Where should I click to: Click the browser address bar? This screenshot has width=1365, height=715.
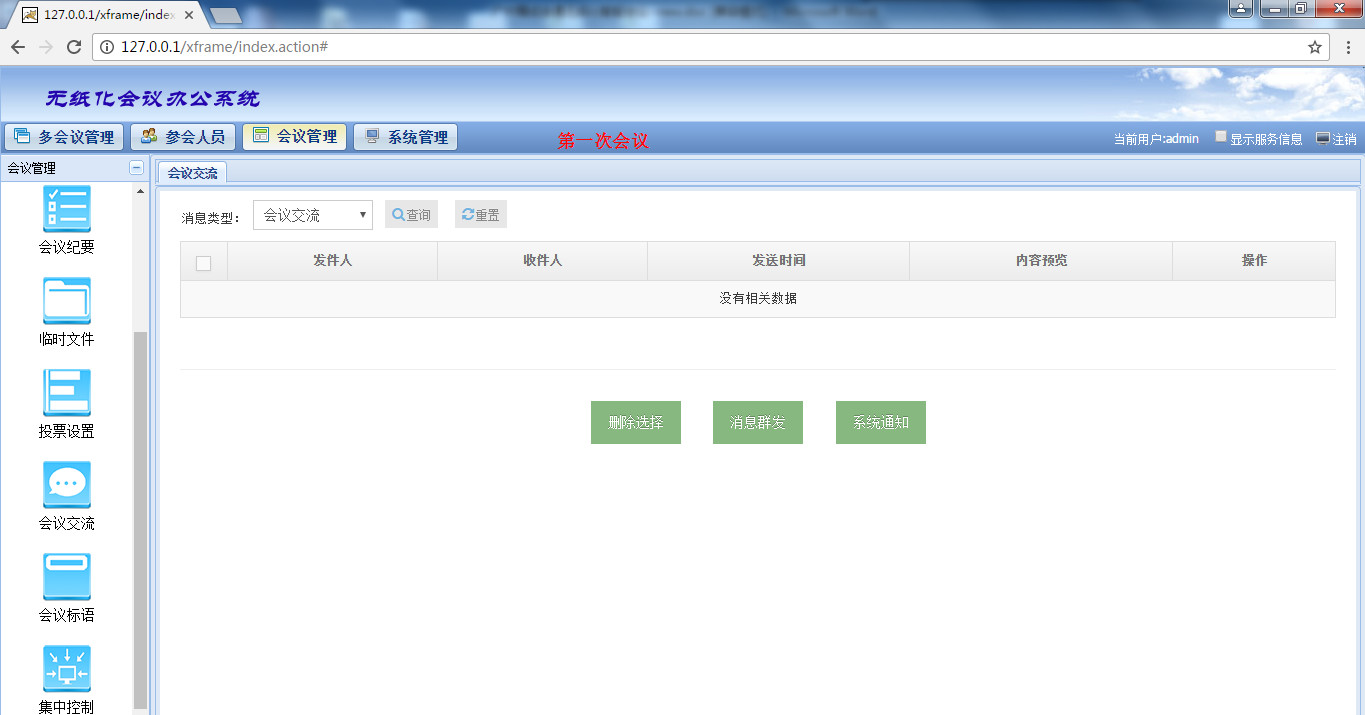coord(700,47)
